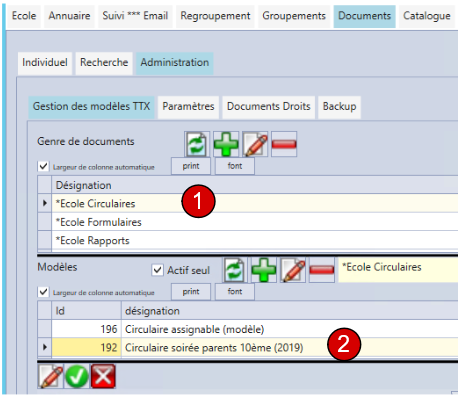Open the Catalogue tab
This screenshot has width=458, height=398.
[x=427, y=16]
